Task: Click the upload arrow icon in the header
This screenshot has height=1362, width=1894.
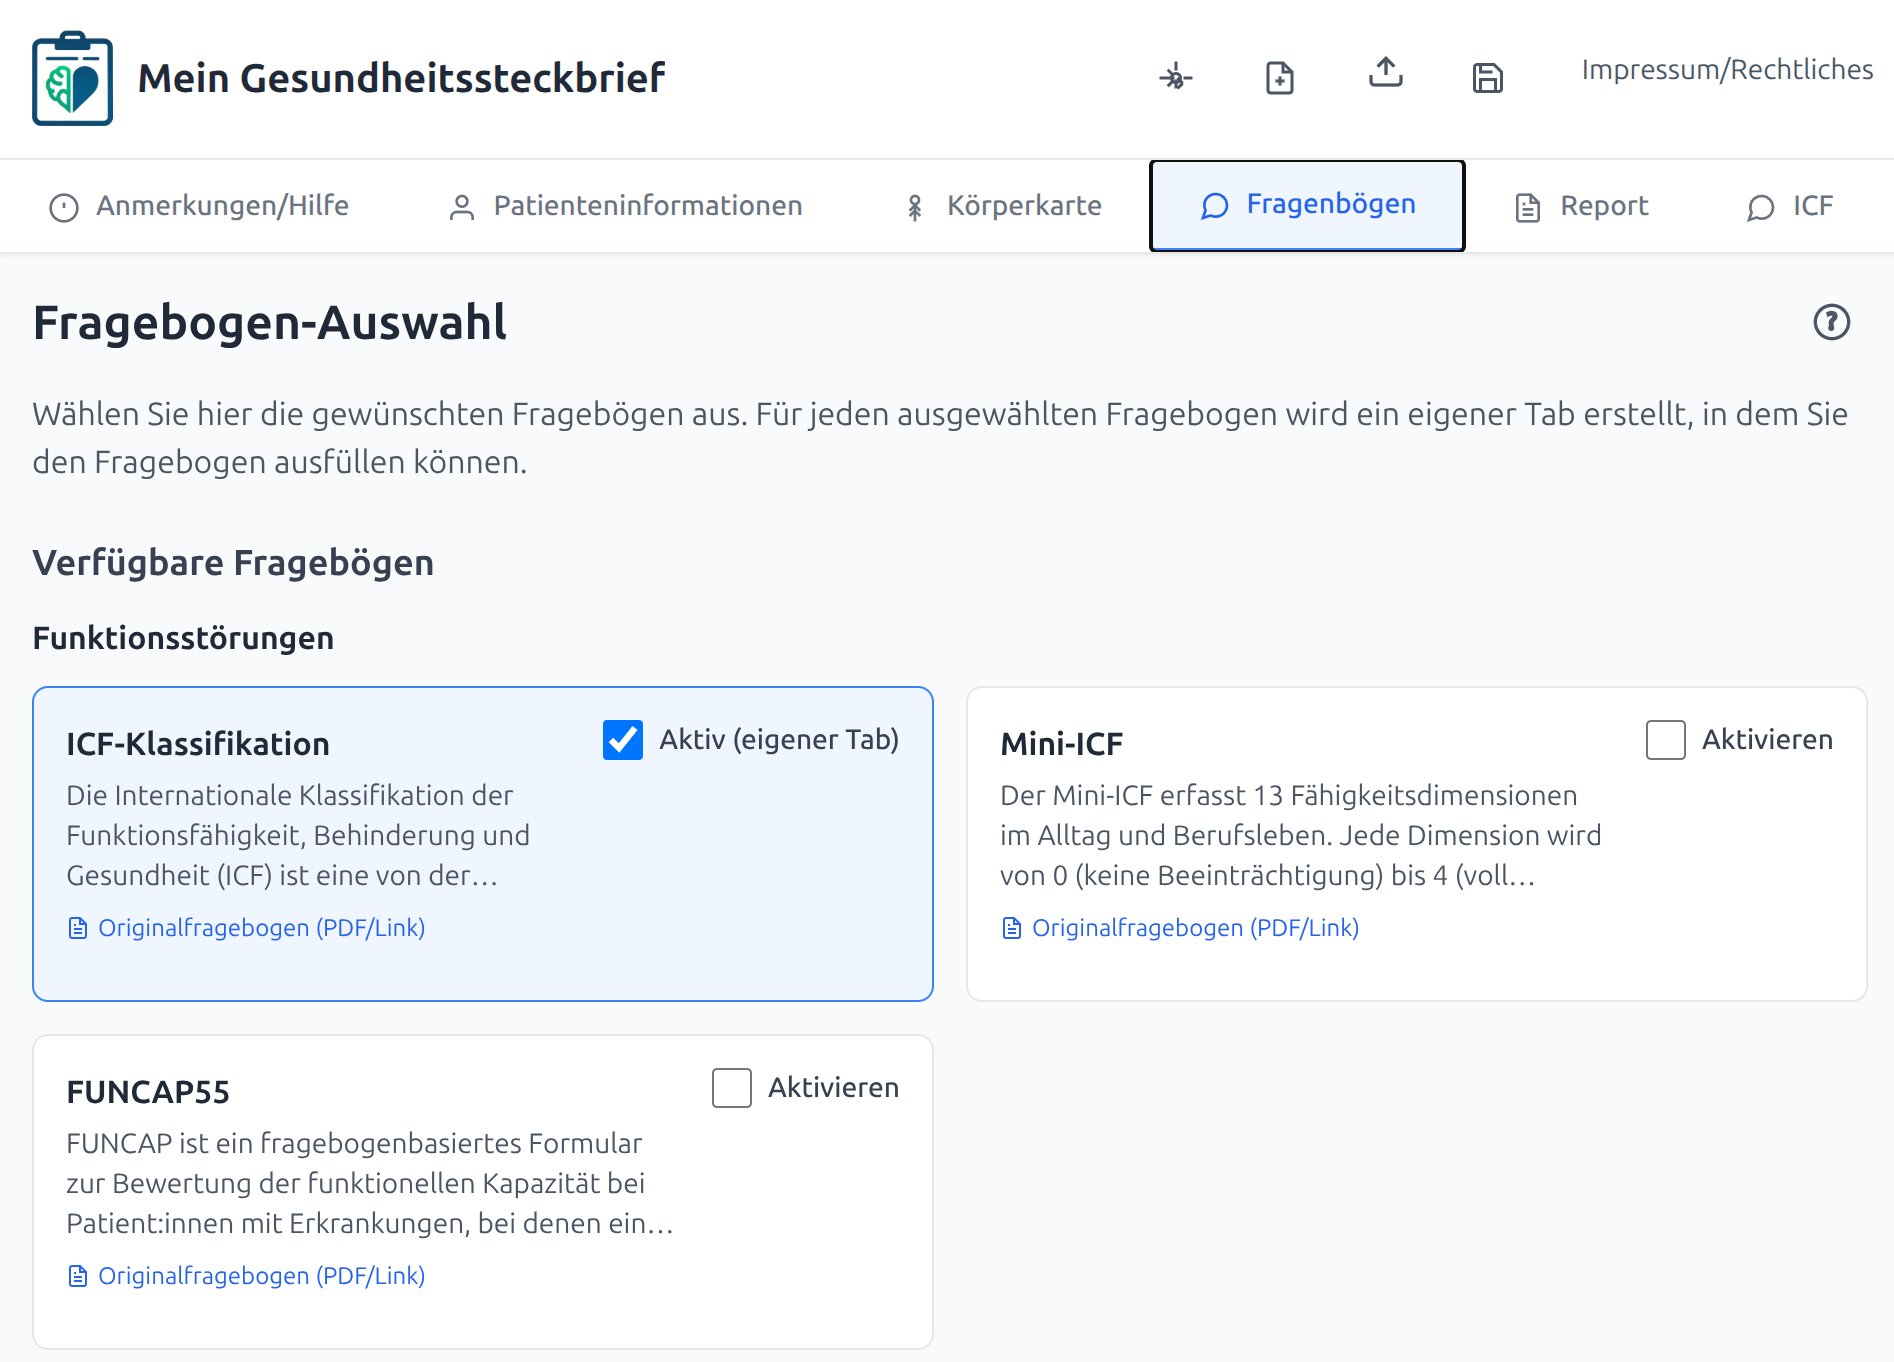Action: pos(1385,73)
